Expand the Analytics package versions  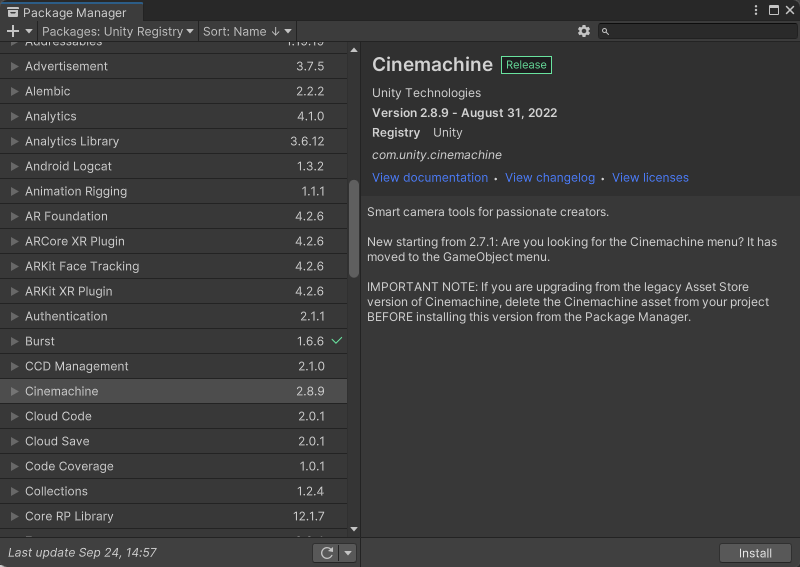pyautogui.click(x=14, y=116)
